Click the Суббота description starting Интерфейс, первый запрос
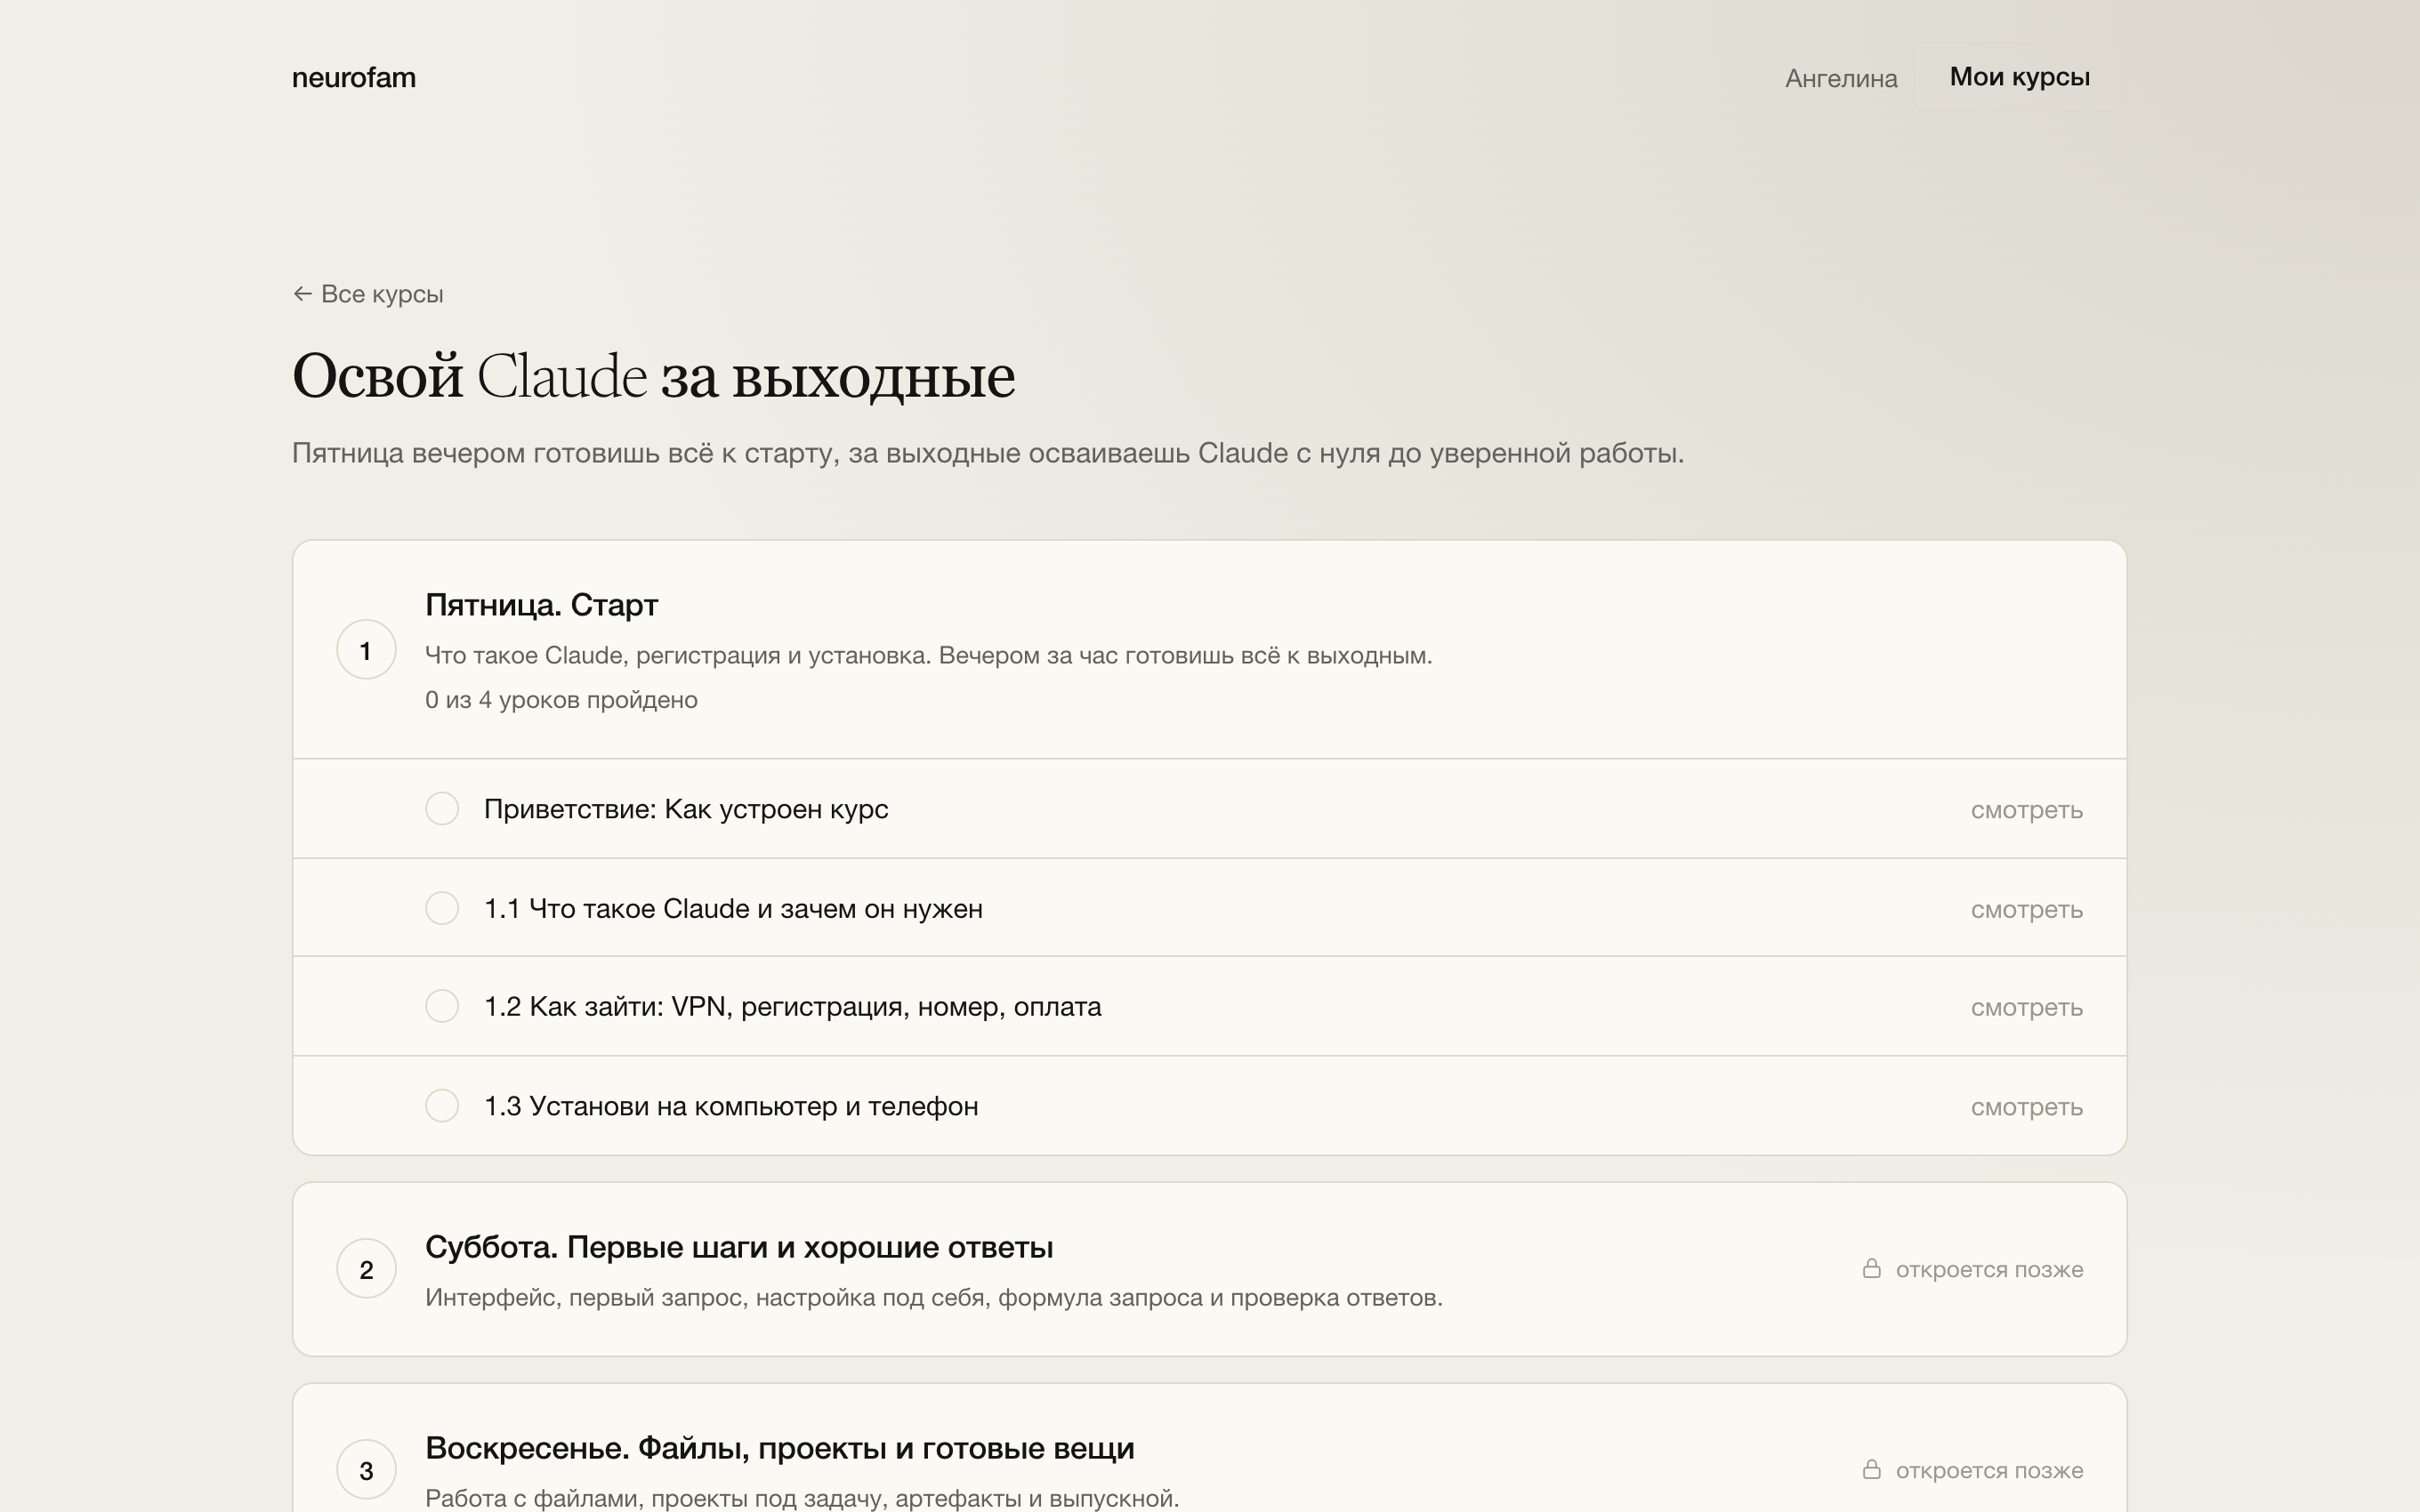The image size is (2420, 1512). [x=934, y=1298]
